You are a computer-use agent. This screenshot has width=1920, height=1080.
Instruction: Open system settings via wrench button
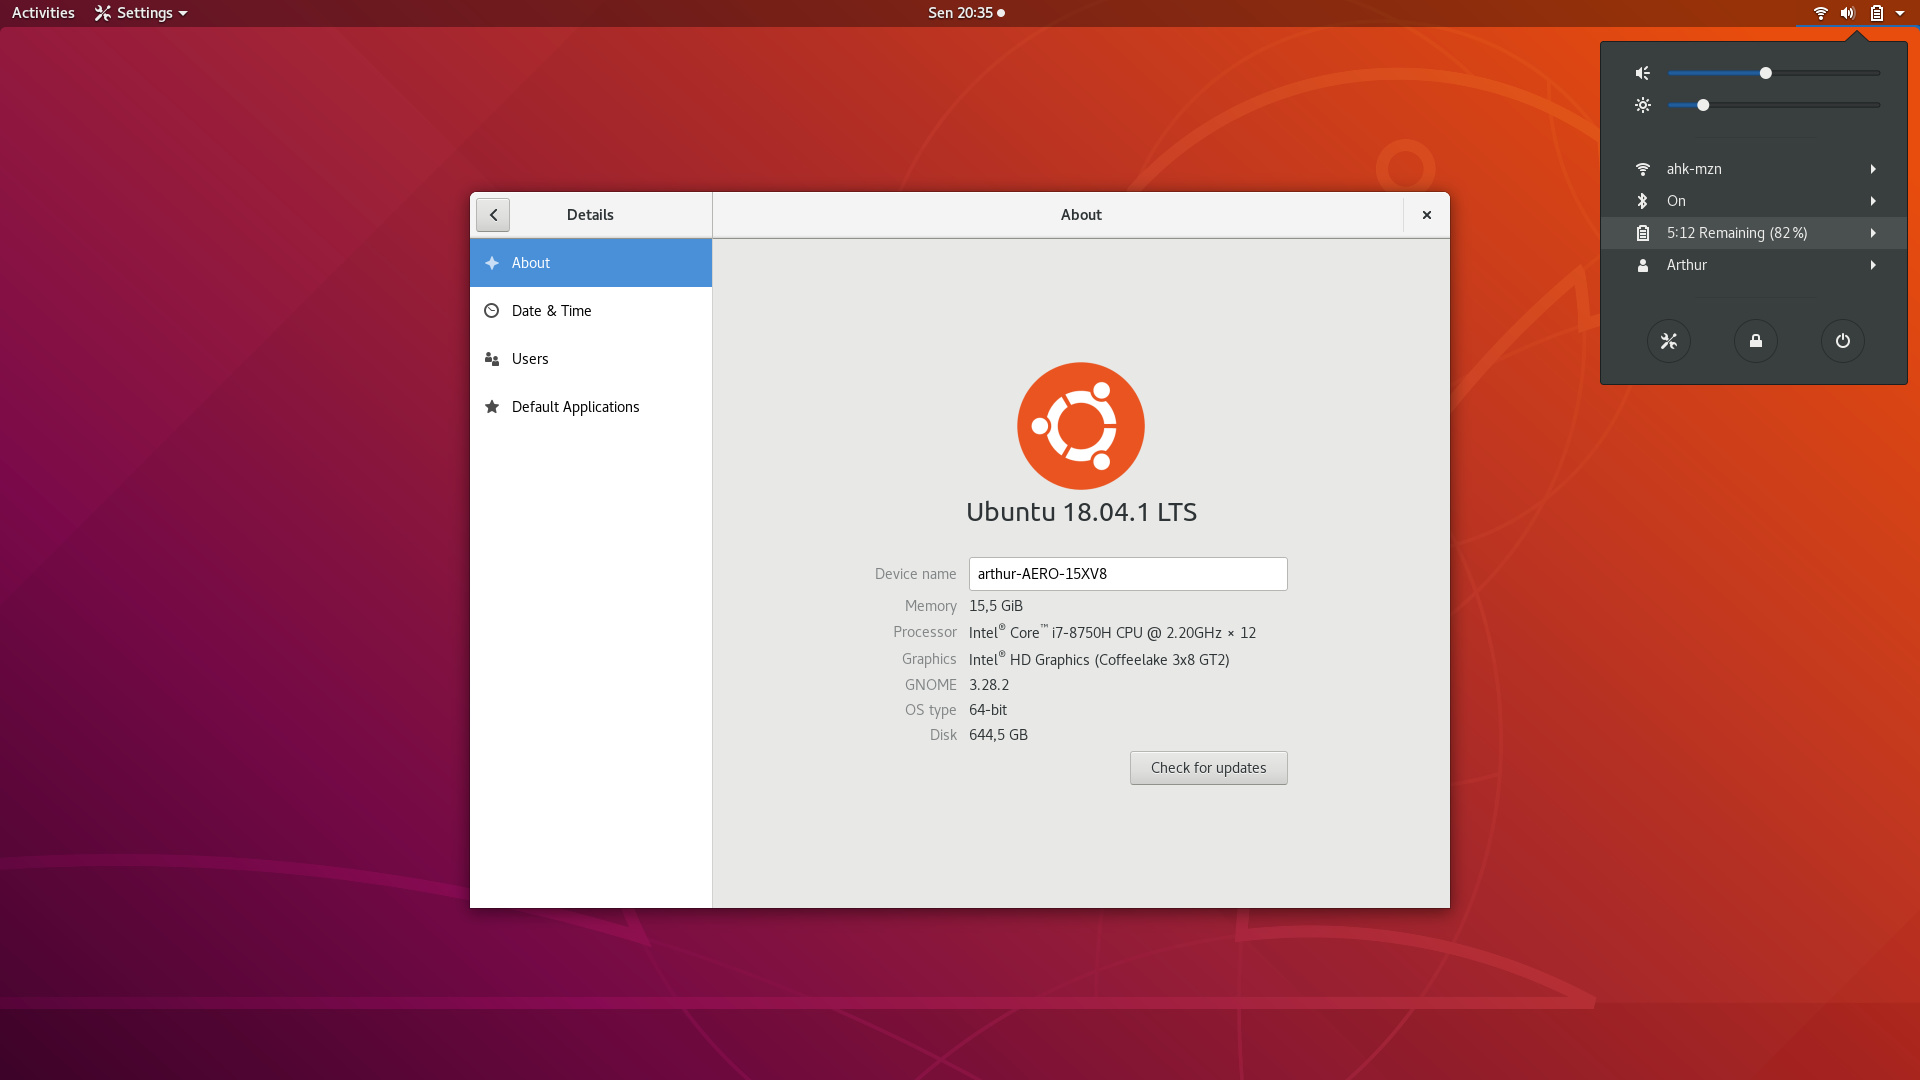[1669, 341]
